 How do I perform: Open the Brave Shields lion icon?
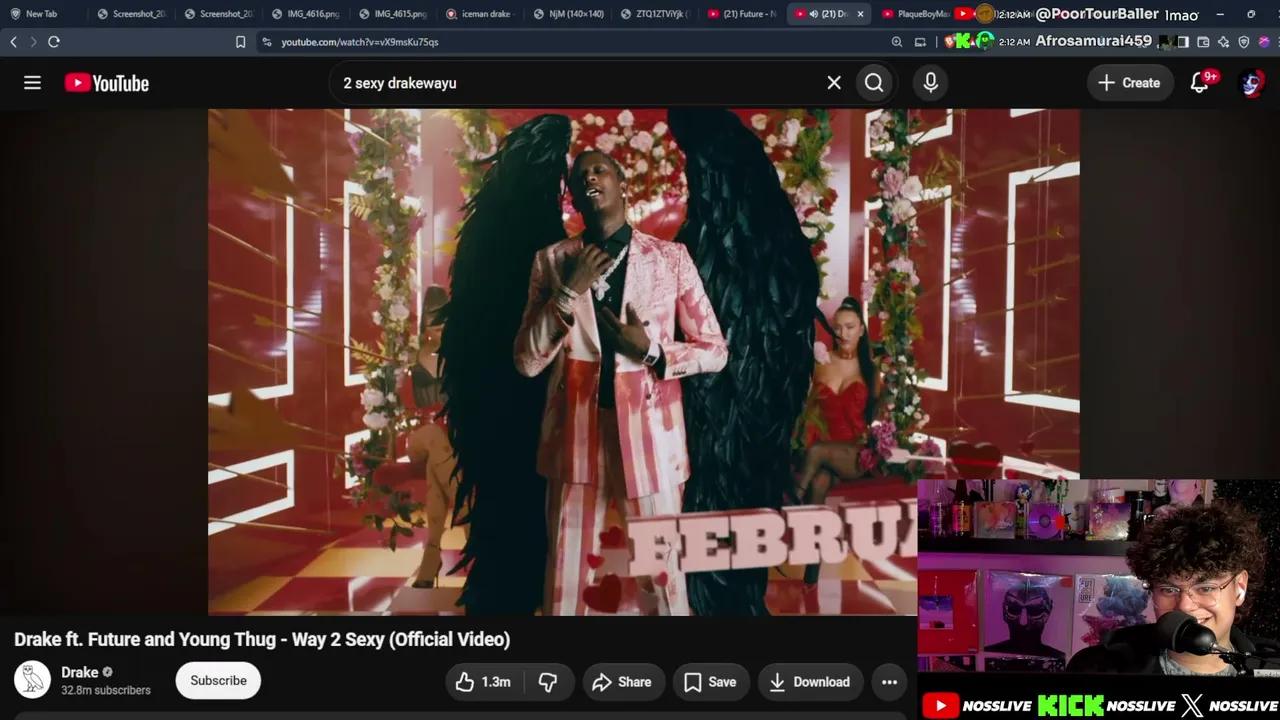click(x=950, y=42)
